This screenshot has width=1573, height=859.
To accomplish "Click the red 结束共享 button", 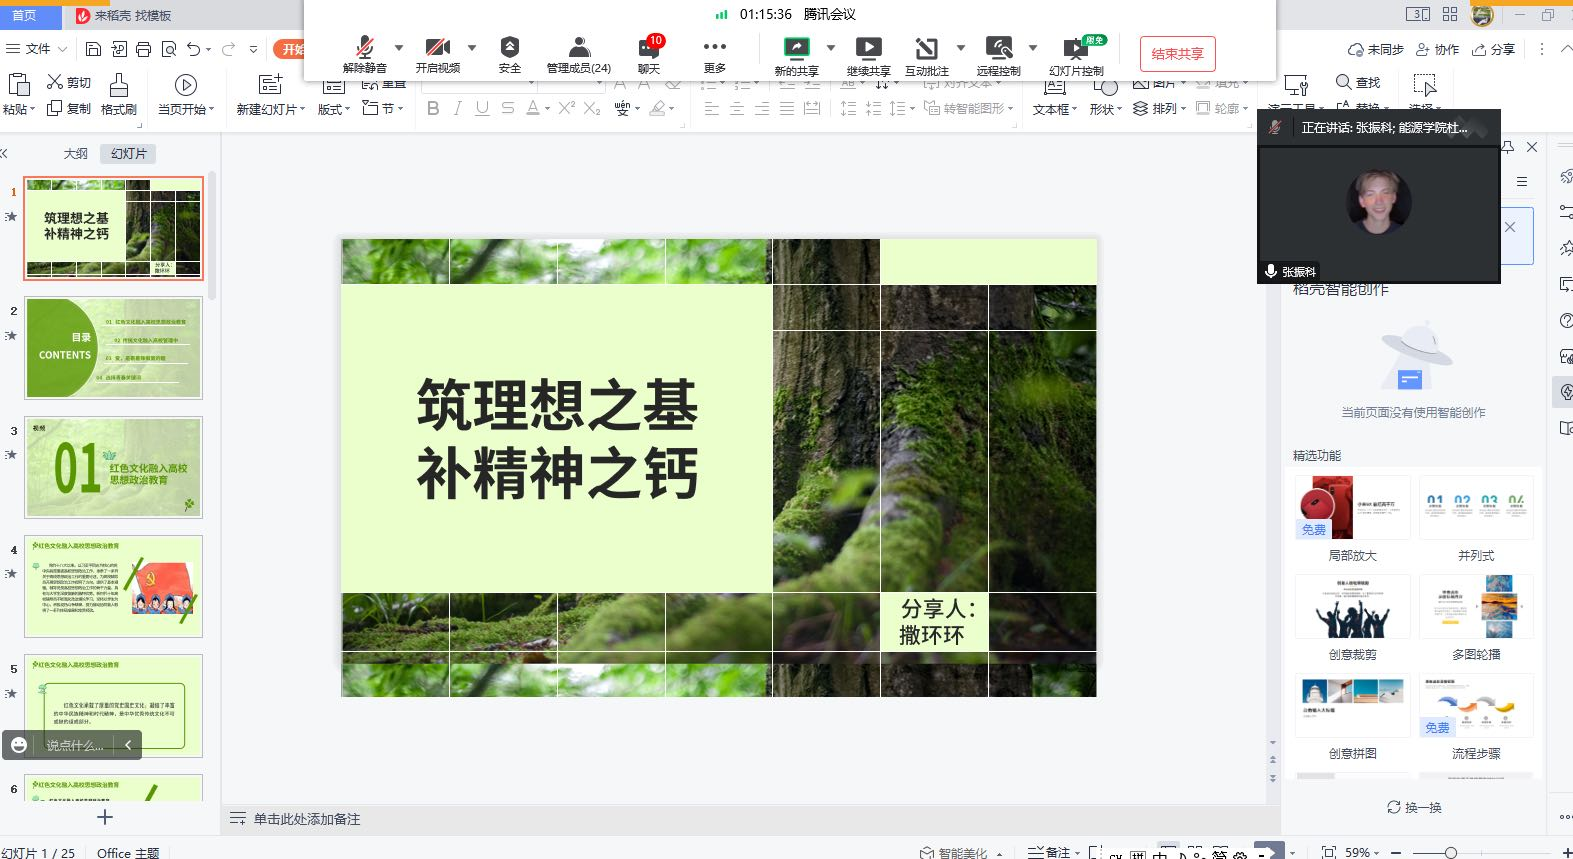I will coord(1177,54).
